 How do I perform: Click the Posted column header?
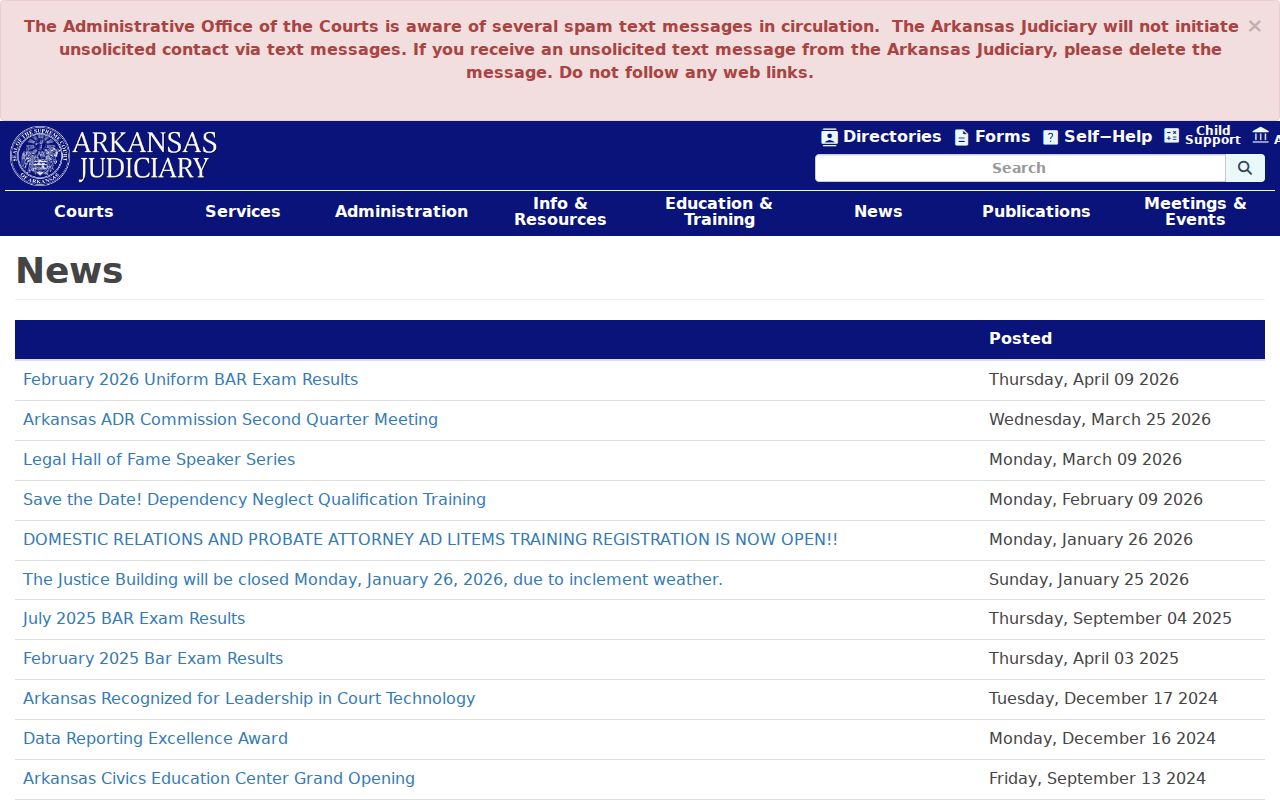(1020, 338)
